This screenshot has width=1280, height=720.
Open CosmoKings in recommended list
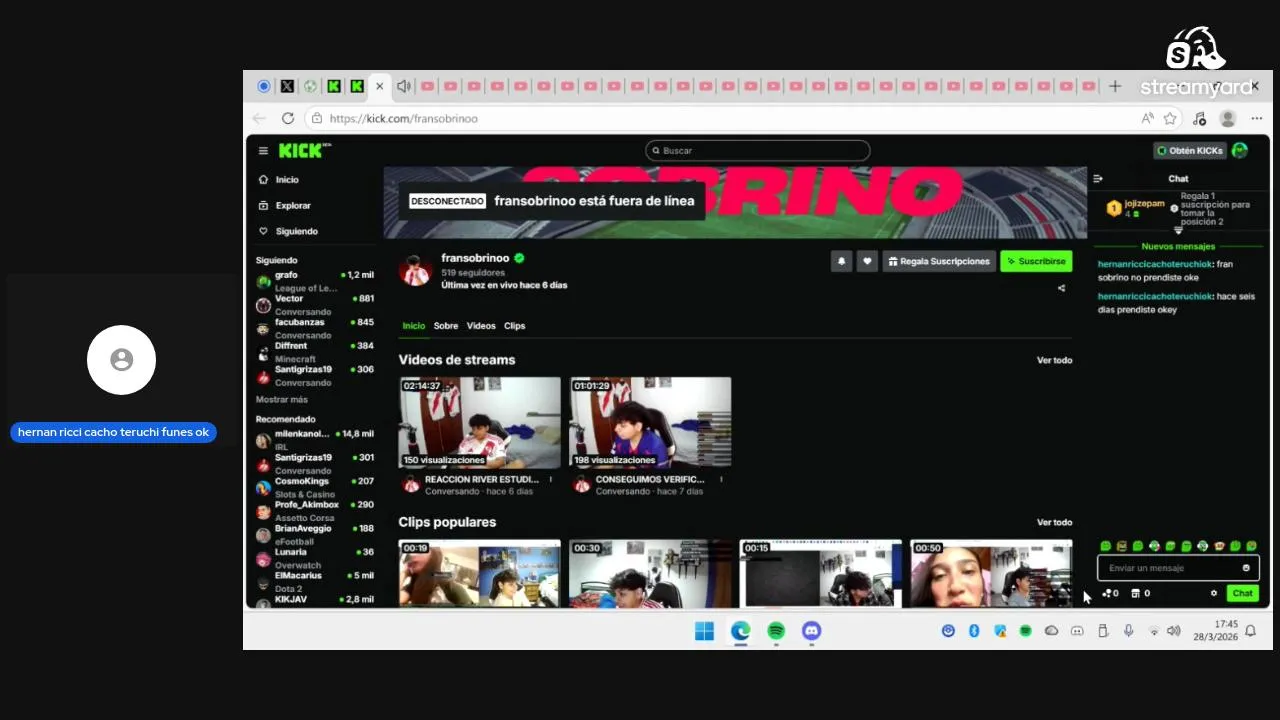coord(315,487)
